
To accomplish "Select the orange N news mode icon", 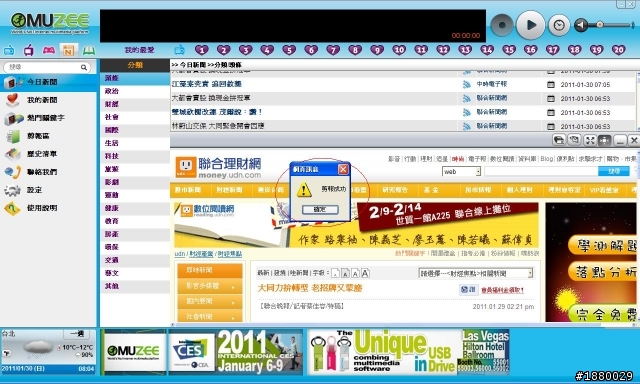I will point(68,50).
